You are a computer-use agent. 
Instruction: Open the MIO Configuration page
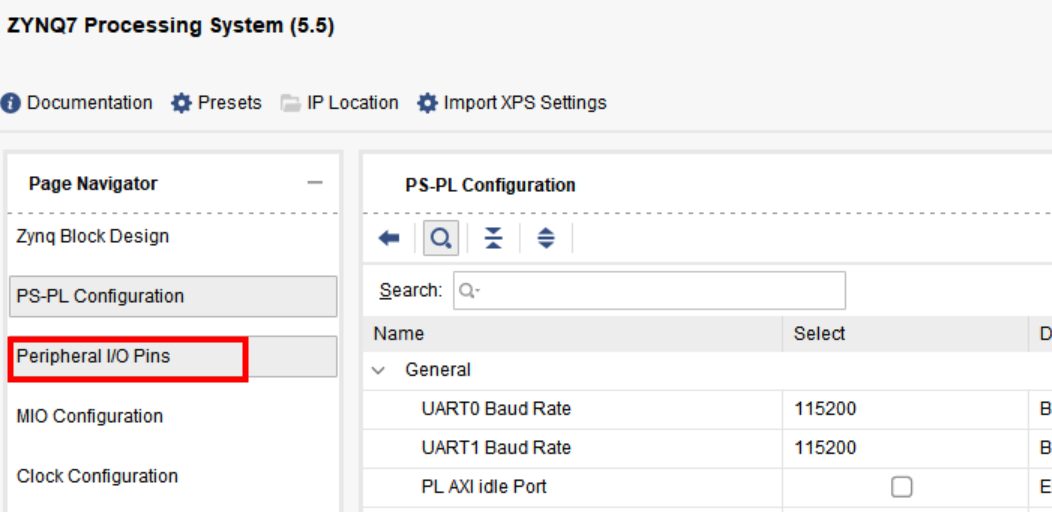click(89, 417)
